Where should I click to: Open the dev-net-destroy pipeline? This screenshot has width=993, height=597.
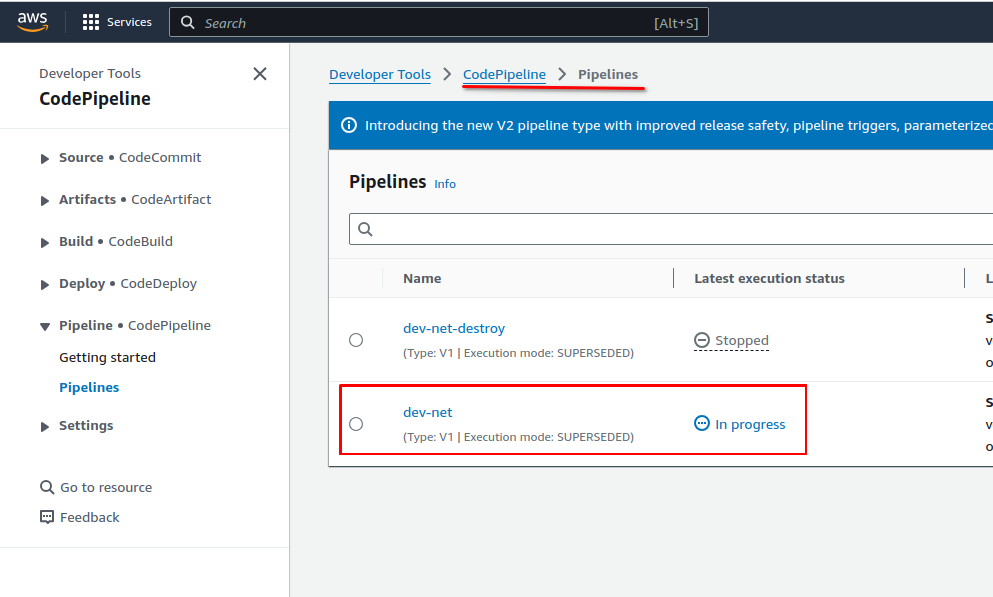click(454, 329)
